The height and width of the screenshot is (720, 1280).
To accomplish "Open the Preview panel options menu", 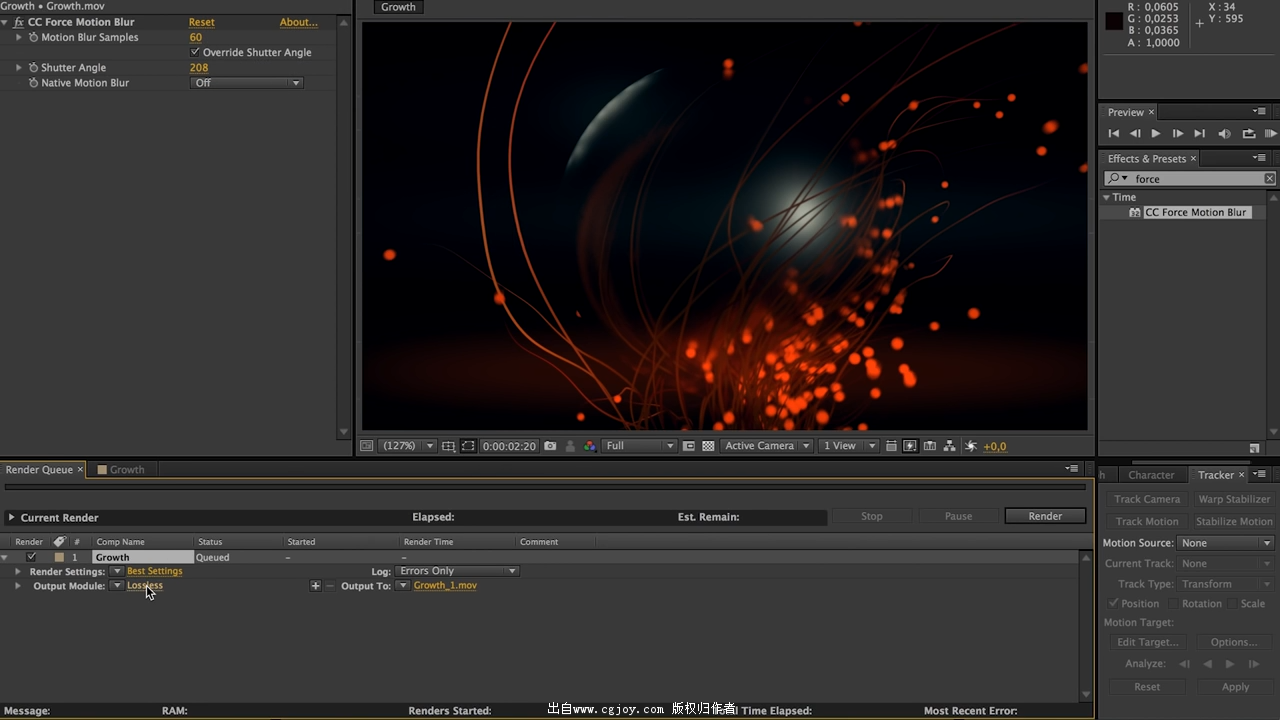I will [1259, 111].
